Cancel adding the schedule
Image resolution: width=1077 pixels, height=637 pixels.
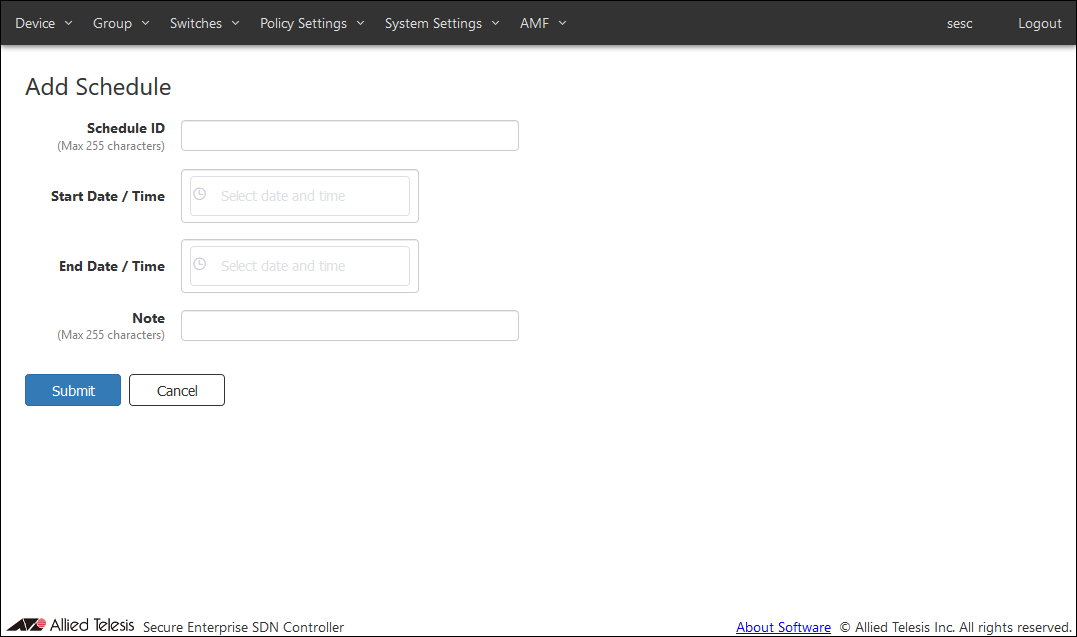click(x=177, y=390)
